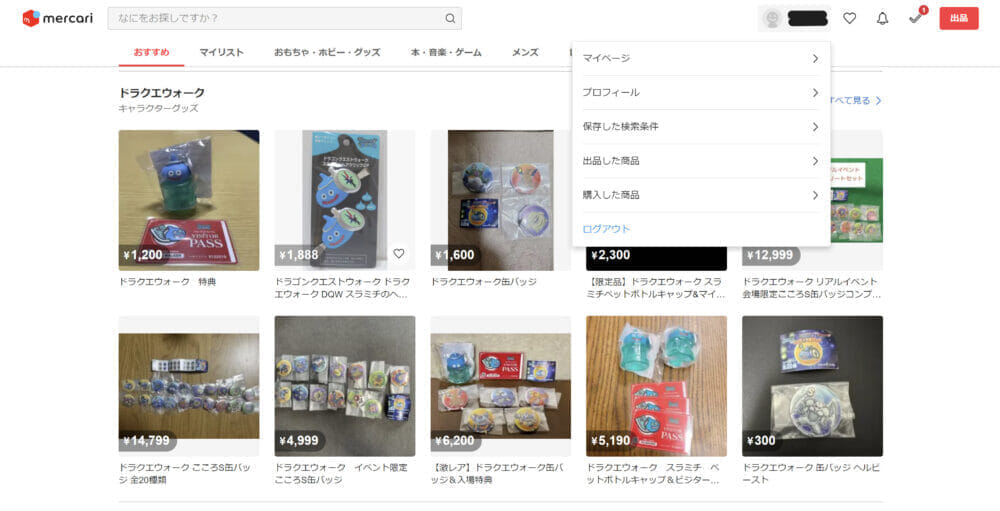Image resolution: width=1000 pixels, height=511 pixels.
Task: Switch to the マイリスト tab
Action: [221, 52]
